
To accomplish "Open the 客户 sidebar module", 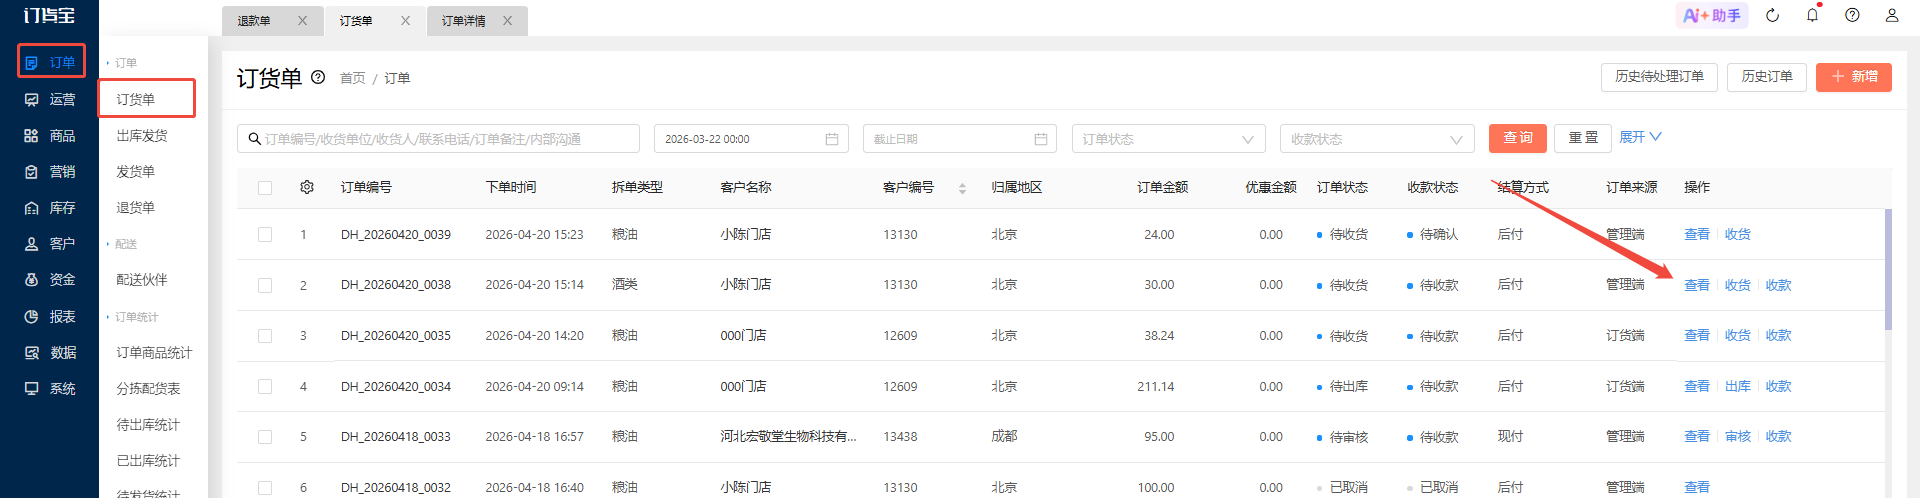I will [x=50, y=243].
